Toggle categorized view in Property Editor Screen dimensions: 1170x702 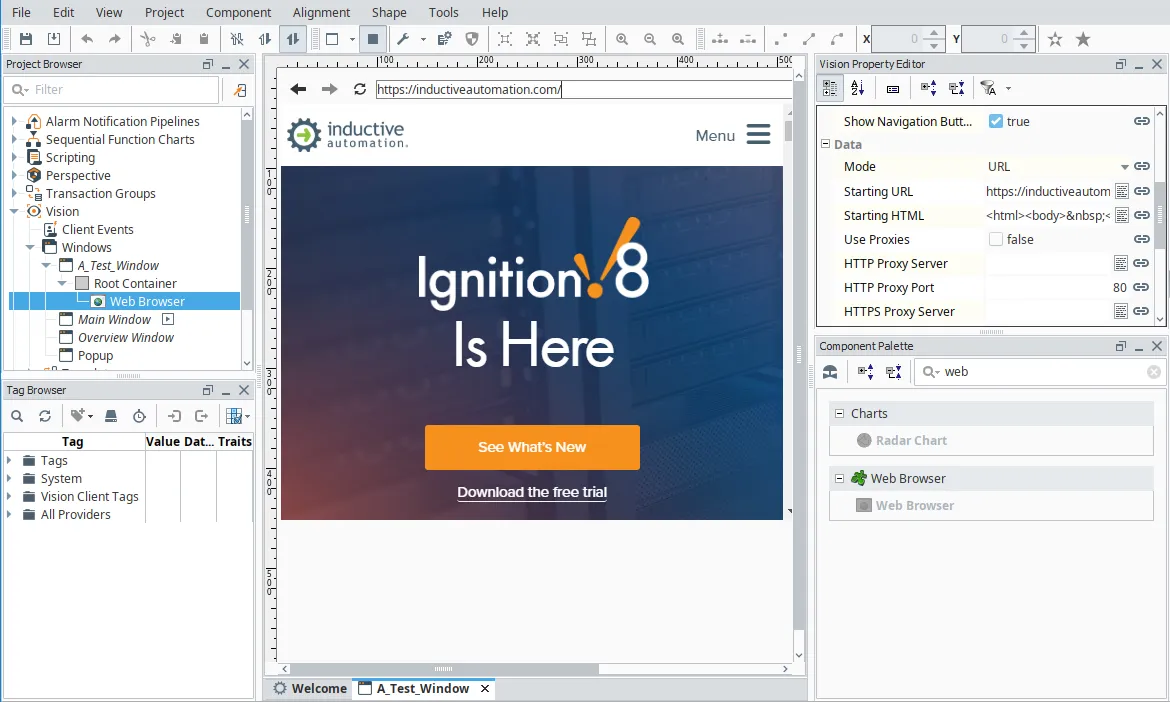(830, 88)
